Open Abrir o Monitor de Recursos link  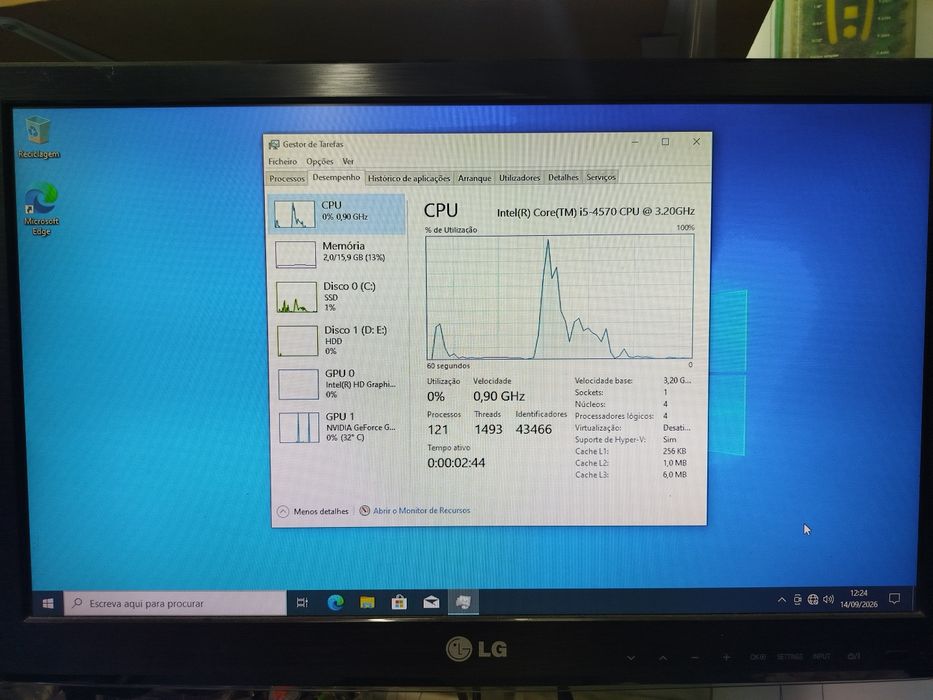[421, 510]
